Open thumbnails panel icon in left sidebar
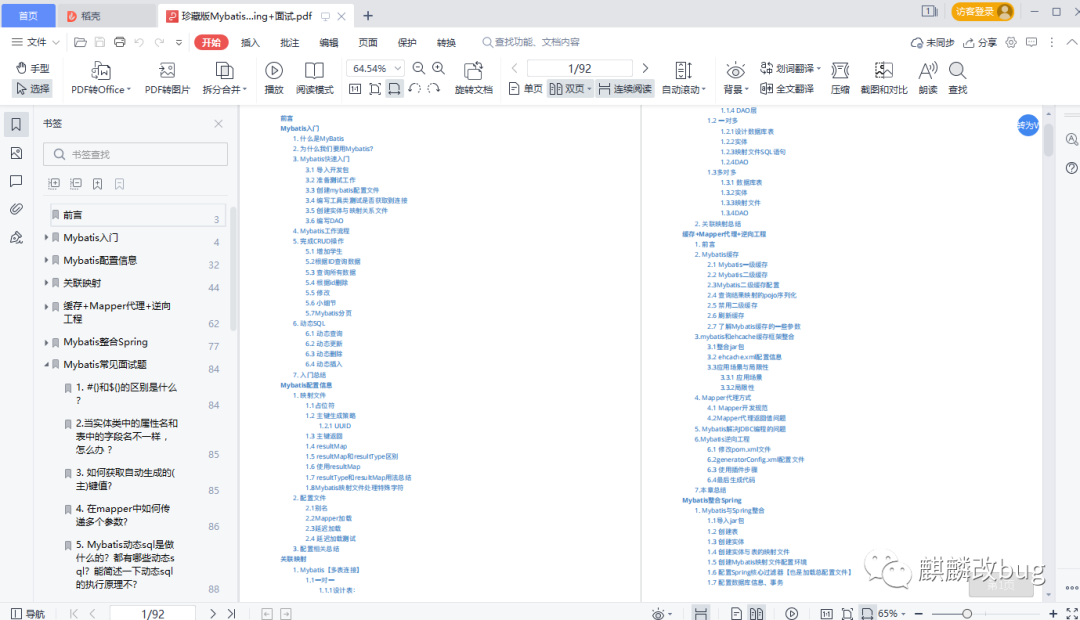Screen dimensions: 1080x620 [16, 153]
